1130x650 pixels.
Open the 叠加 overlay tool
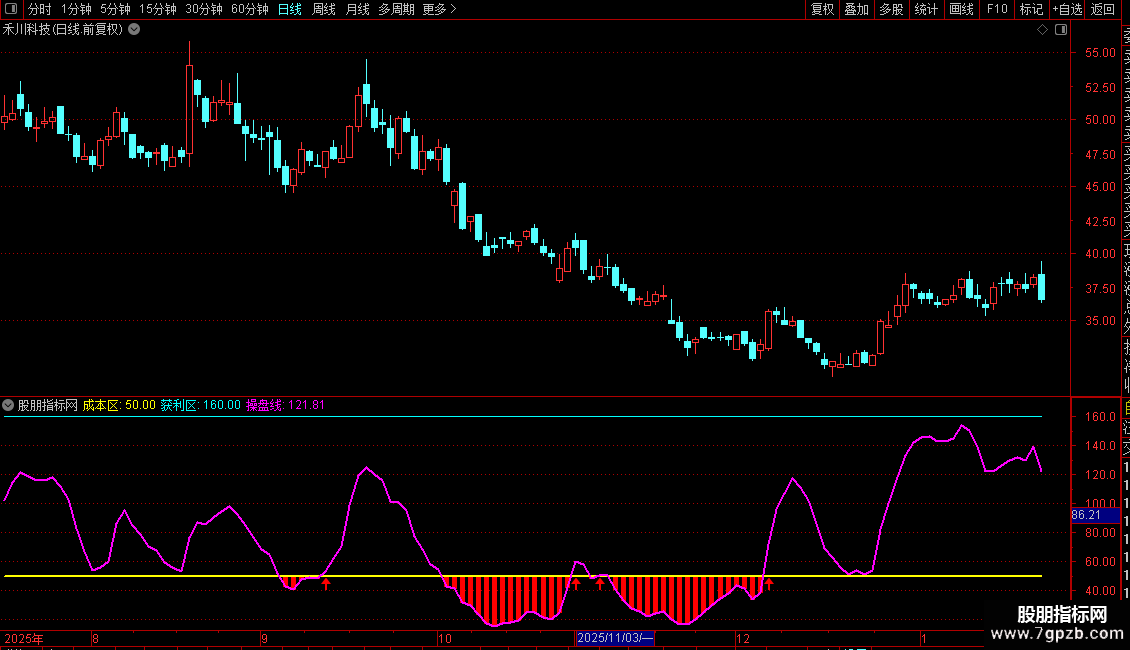tap(856, 10)
